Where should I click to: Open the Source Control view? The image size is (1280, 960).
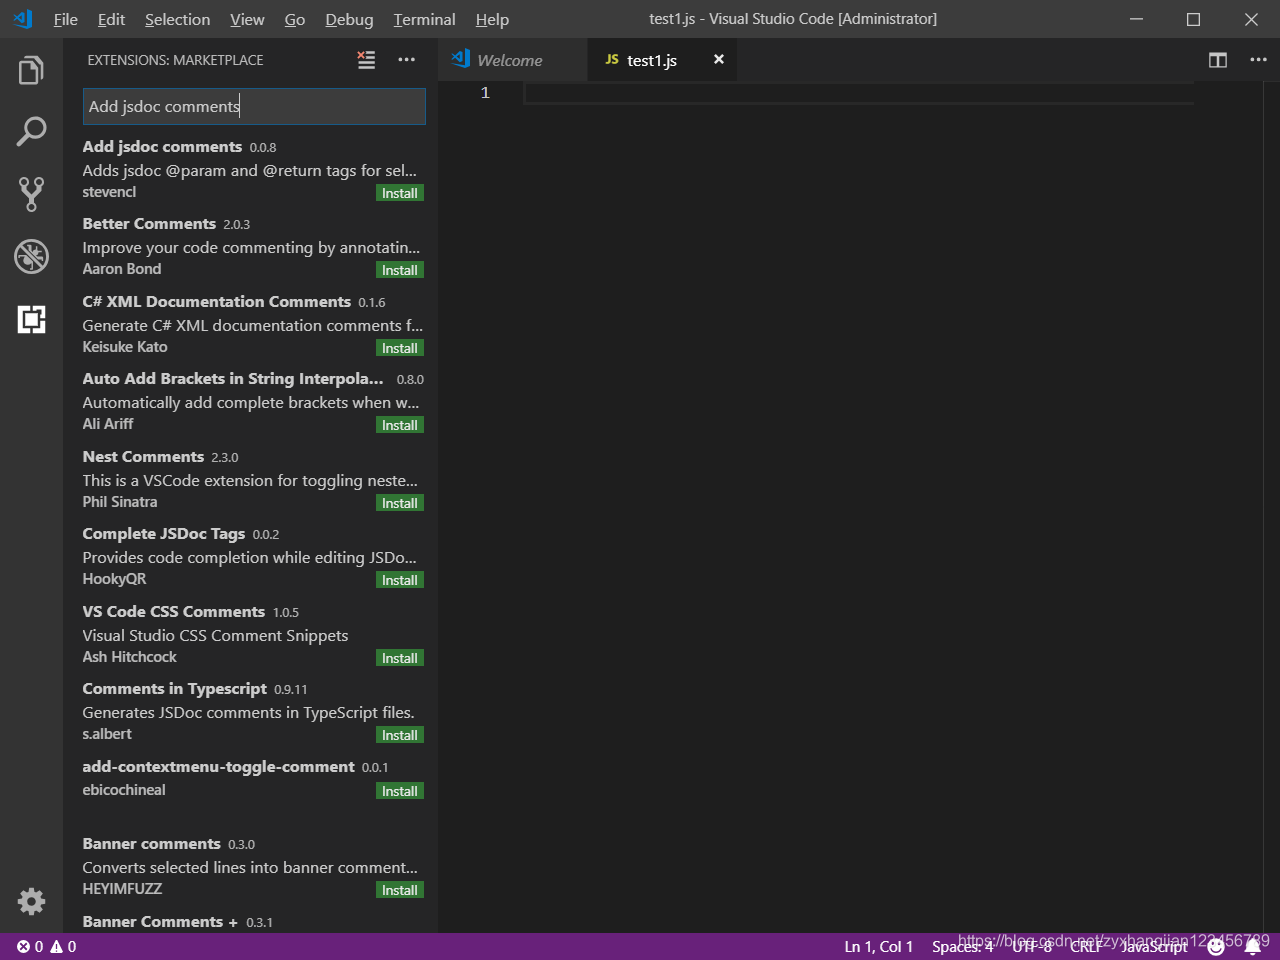[x=31, y=194]
